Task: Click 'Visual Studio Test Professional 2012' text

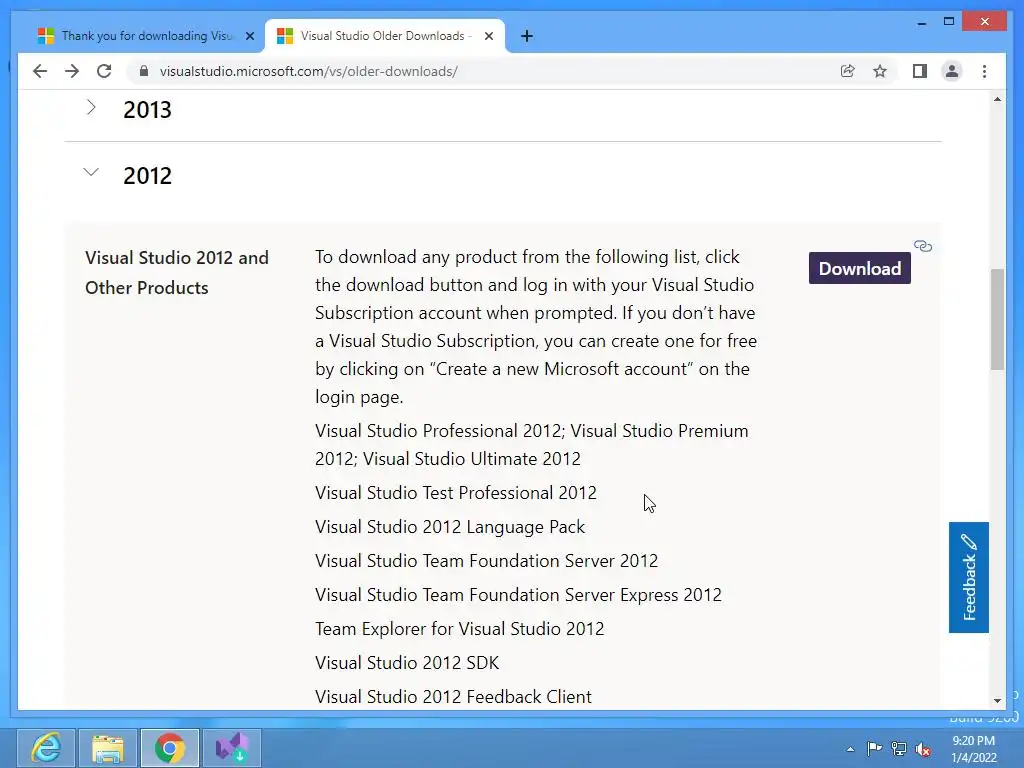Action: point(456,493)
